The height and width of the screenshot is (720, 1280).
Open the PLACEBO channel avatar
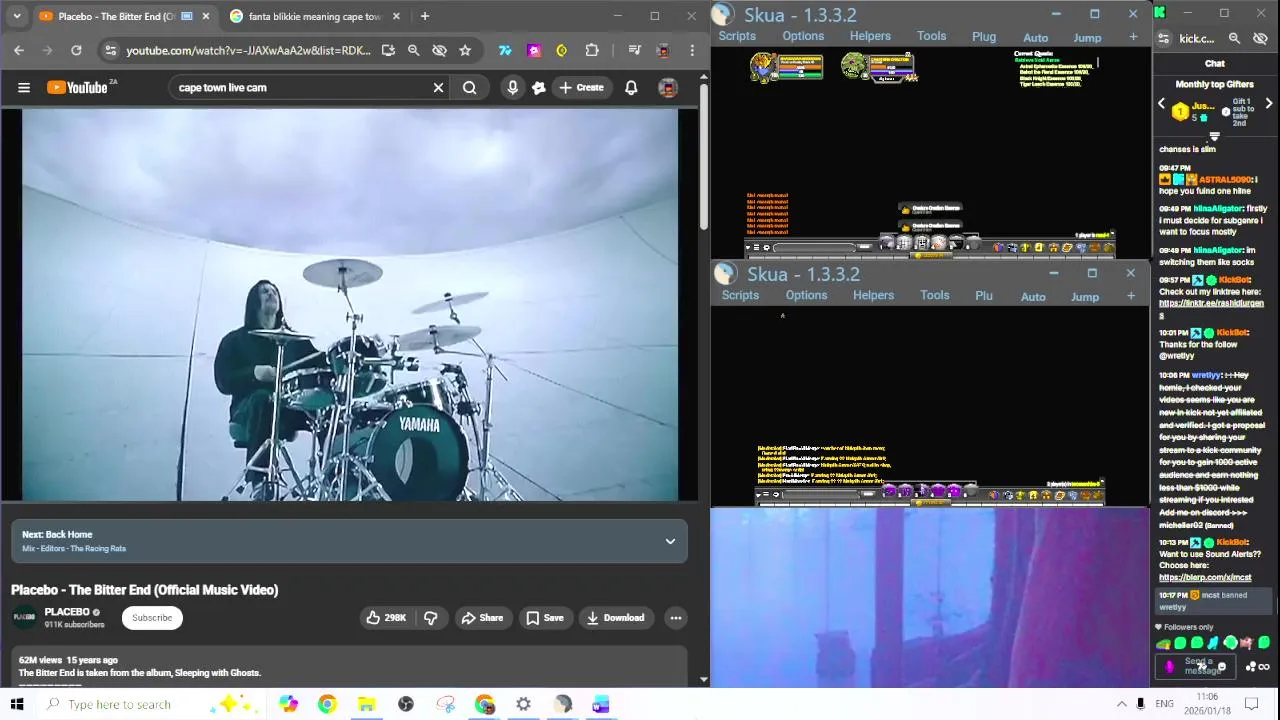25,617
